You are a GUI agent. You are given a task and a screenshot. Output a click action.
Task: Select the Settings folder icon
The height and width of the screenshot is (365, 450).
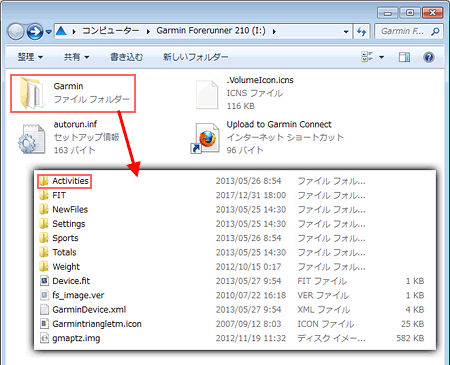(x=44, y=224)
